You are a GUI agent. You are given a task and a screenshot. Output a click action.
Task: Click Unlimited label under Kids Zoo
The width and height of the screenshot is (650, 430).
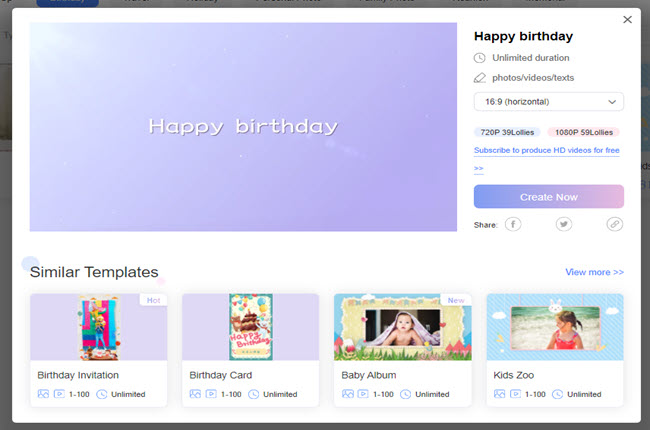pos(584,394)
